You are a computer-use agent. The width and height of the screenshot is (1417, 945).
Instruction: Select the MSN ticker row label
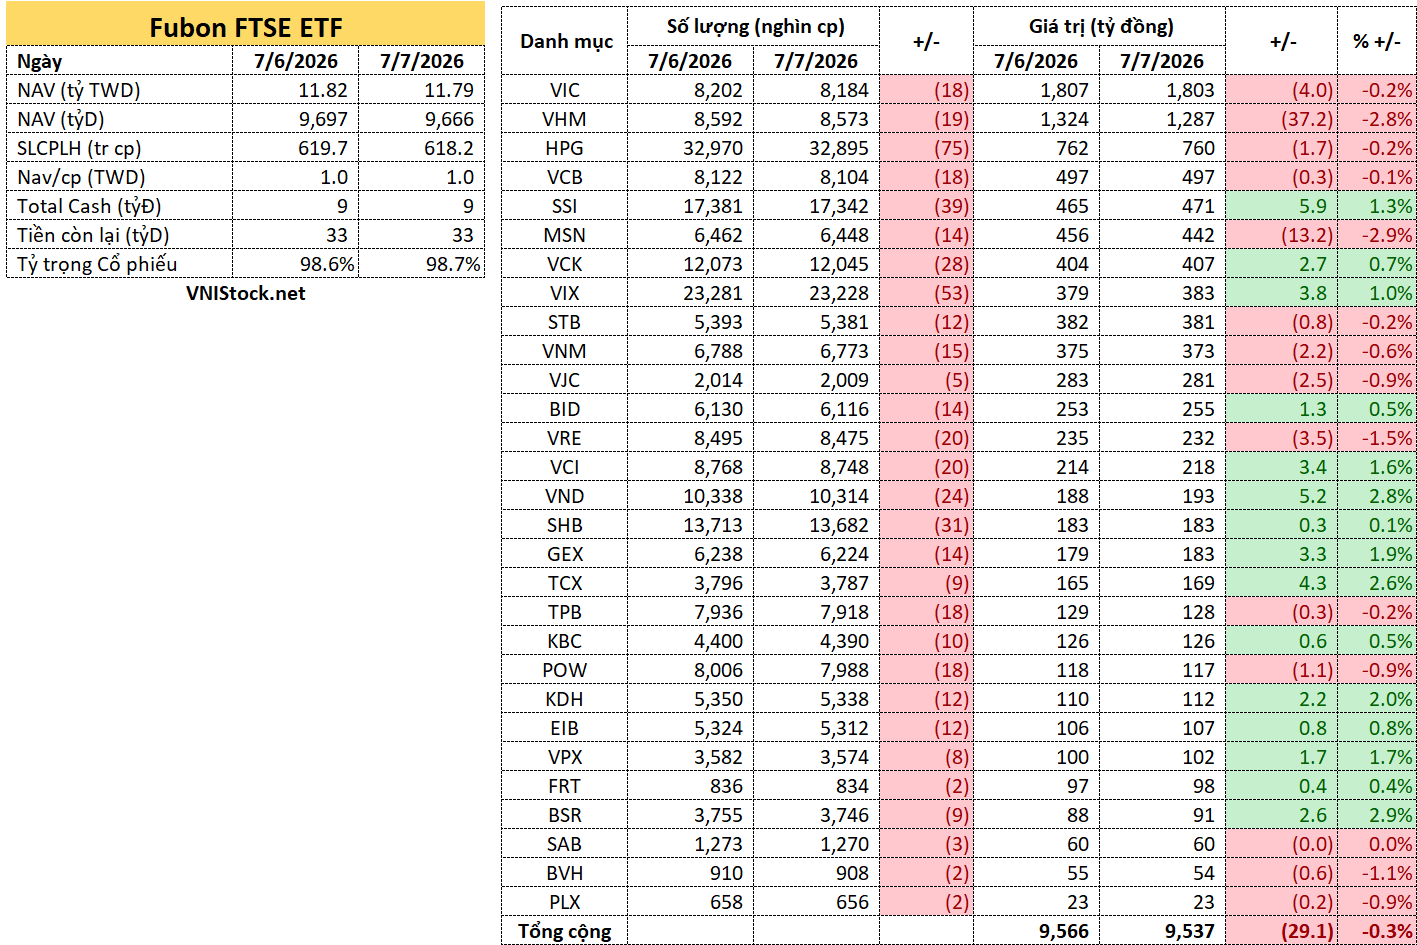565,235
